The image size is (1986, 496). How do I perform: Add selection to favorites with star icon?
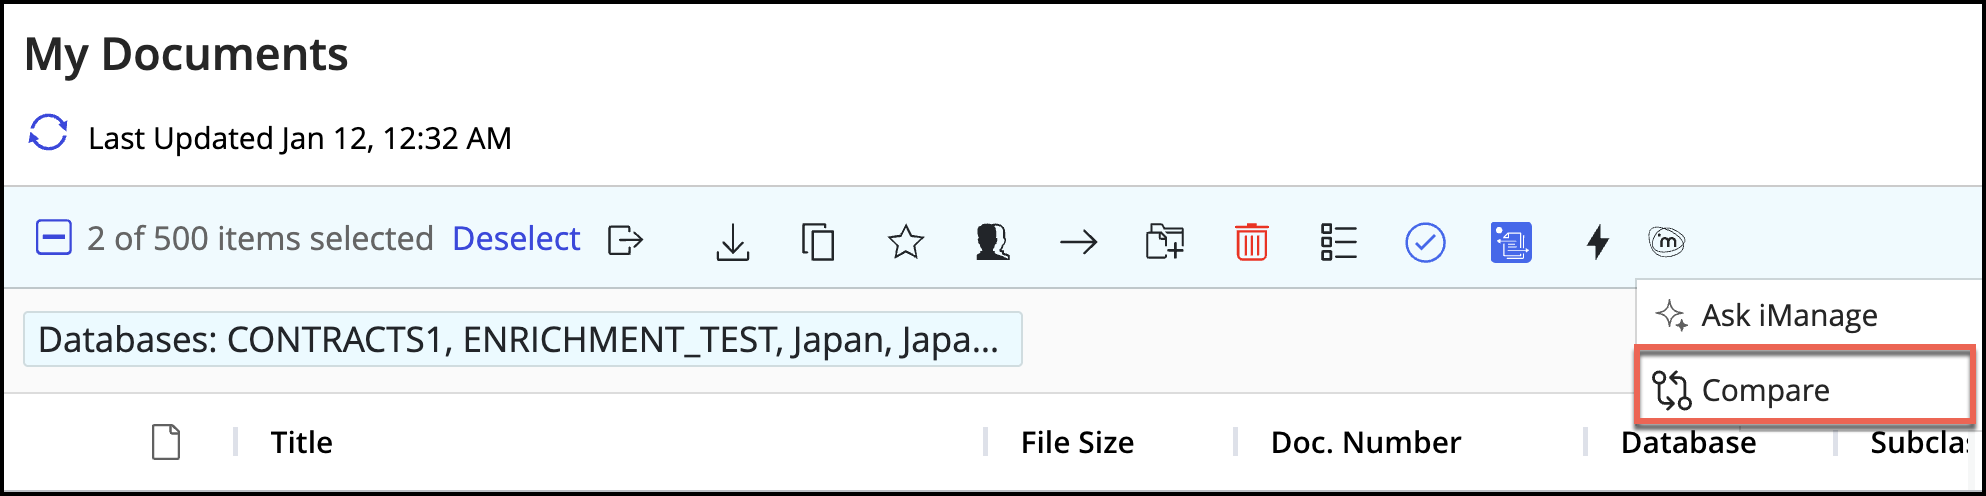point(906,242)
